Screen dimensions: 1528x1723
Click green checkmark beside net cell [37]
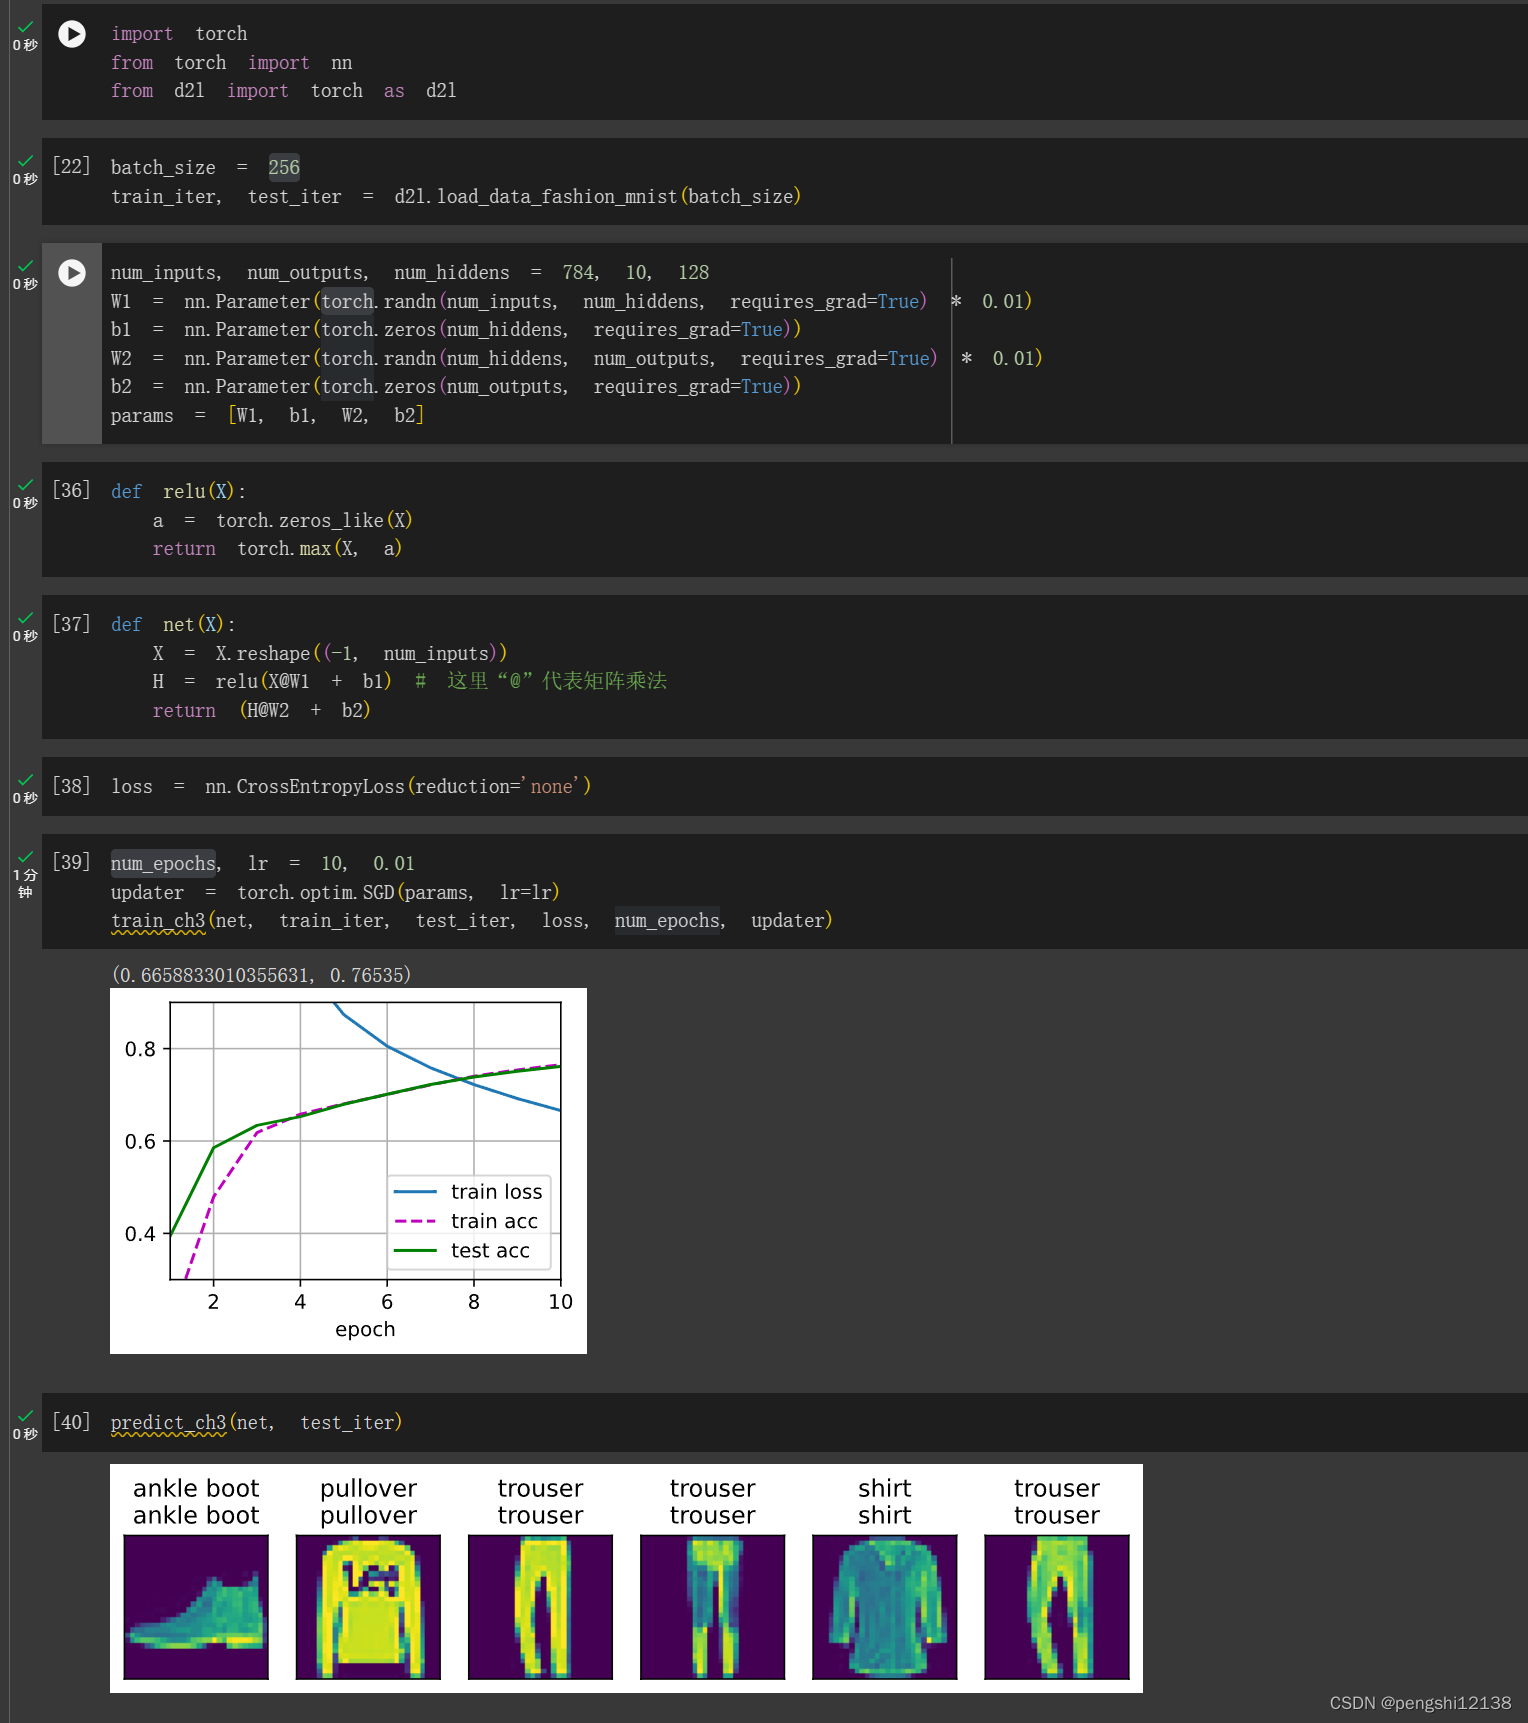pyautogui.click(x=26, y=618)
